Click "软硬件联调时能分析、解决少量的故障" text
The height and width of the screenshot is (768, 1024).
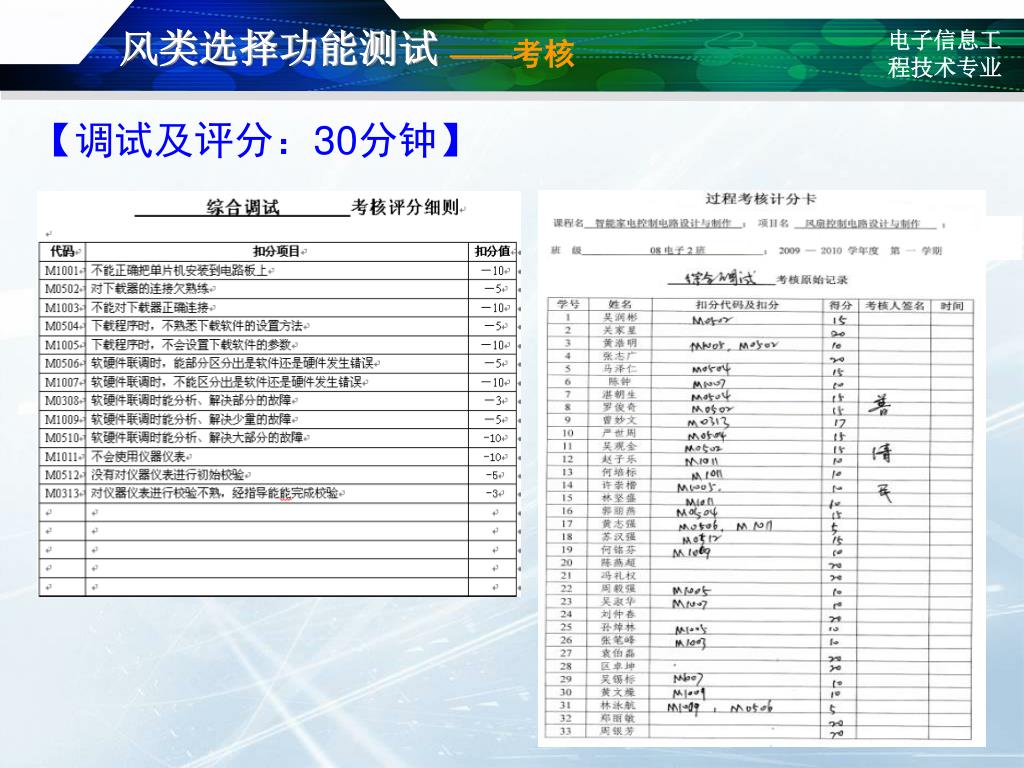(191, 419)
